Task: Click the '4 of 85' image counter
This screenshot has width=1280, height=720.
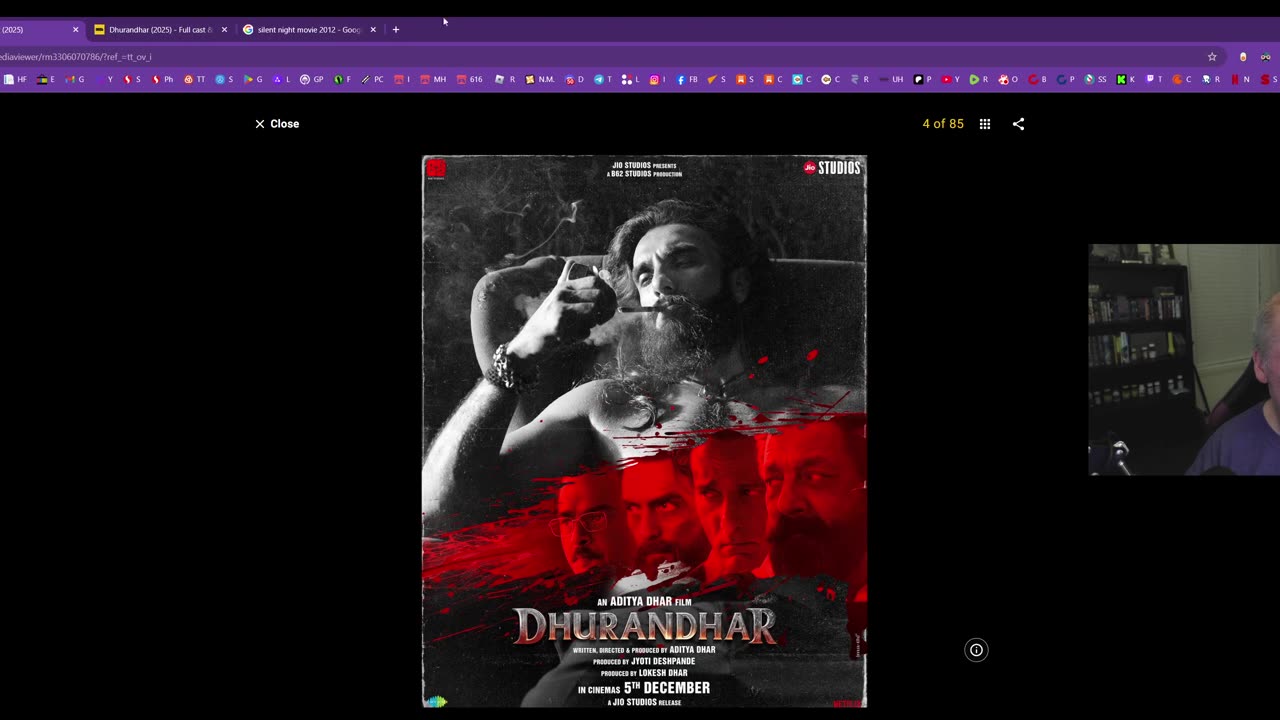Action: click(x=943, y=124)
